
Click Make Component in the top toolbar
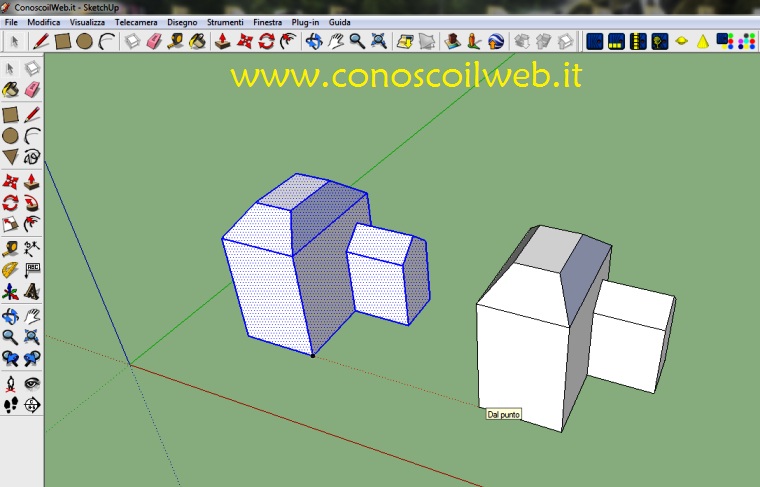coord(132,42)
